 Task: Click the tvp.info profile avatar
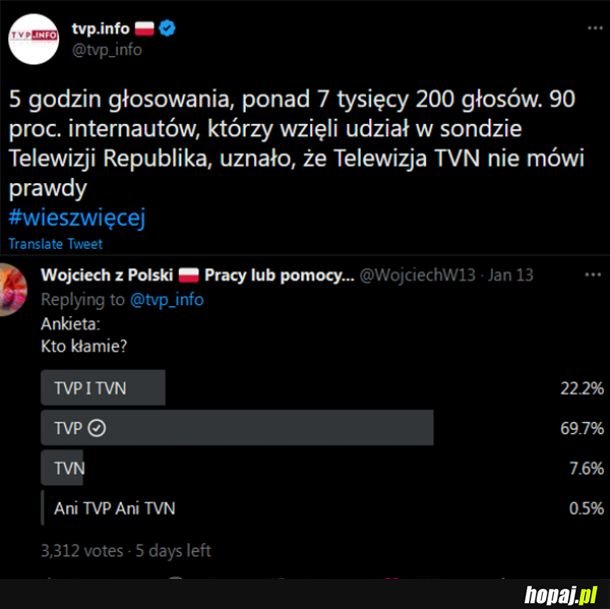click(x=33, y=40)
